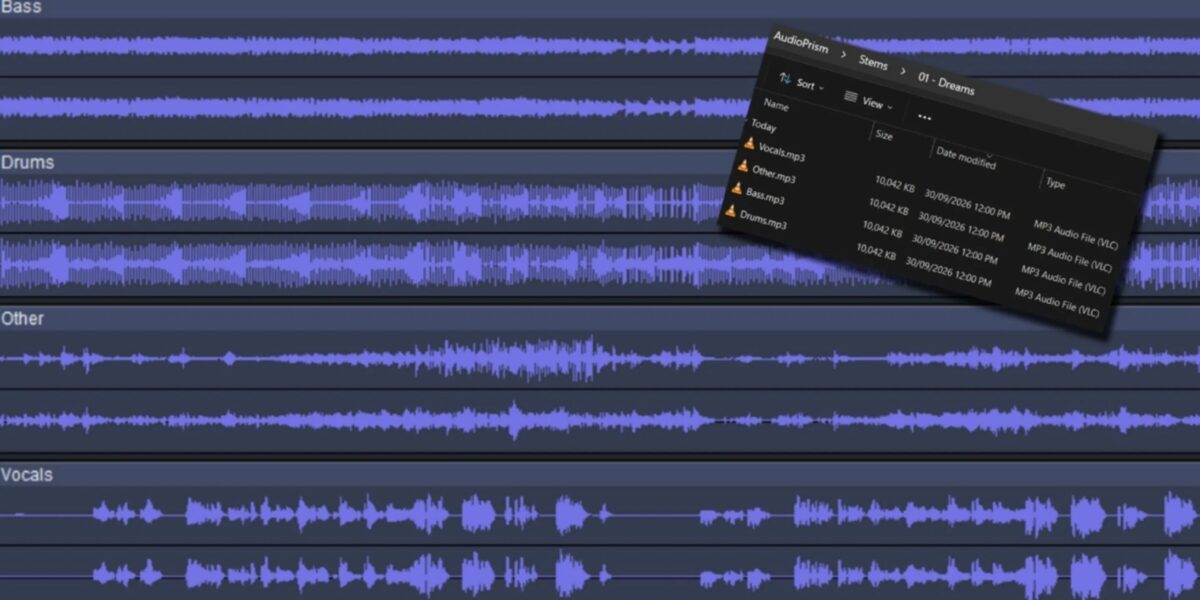The width and height of the screenshot is (1200, 600).
Task: Click the VLC cone icon for Vocals.mp3
Action: (747, 144)
